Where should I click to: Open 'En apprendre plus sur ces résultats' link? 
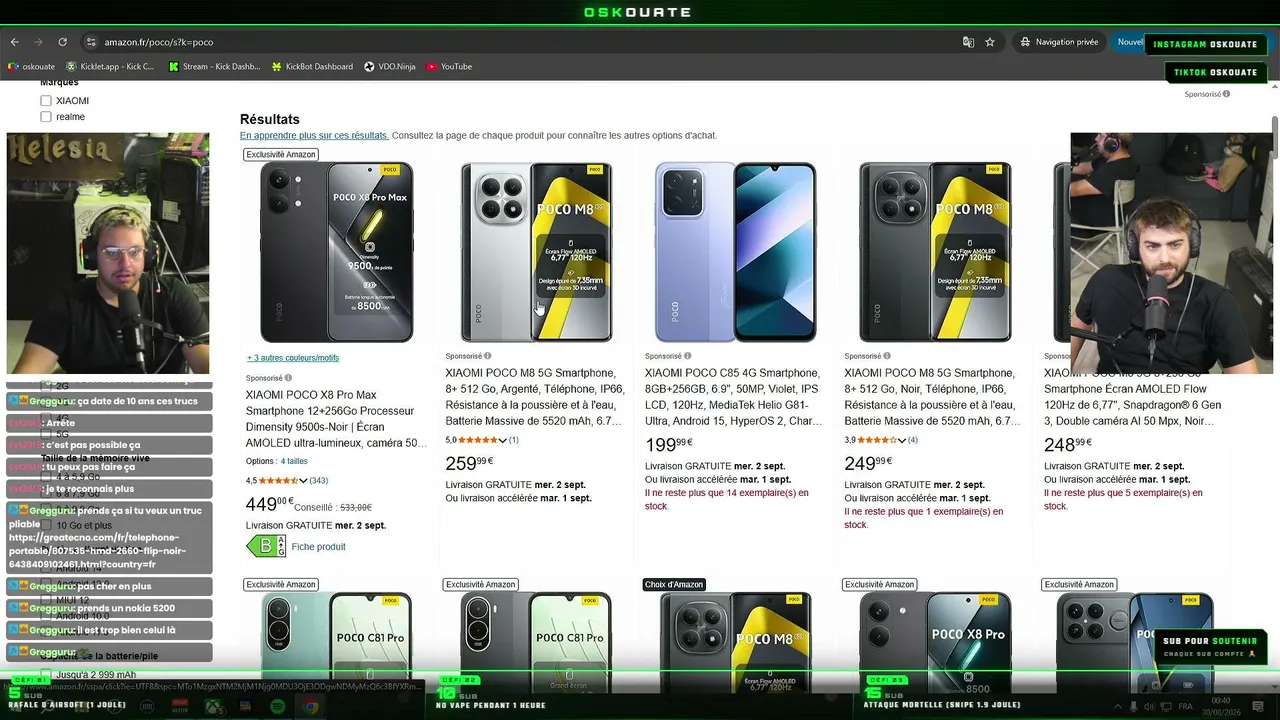point(314,136)
